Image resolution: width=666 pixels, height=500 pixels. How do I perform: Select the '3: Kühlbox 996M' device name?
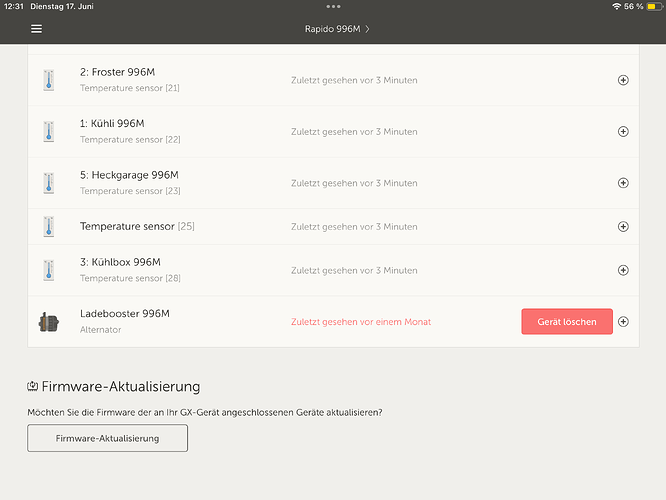[120, 262]
